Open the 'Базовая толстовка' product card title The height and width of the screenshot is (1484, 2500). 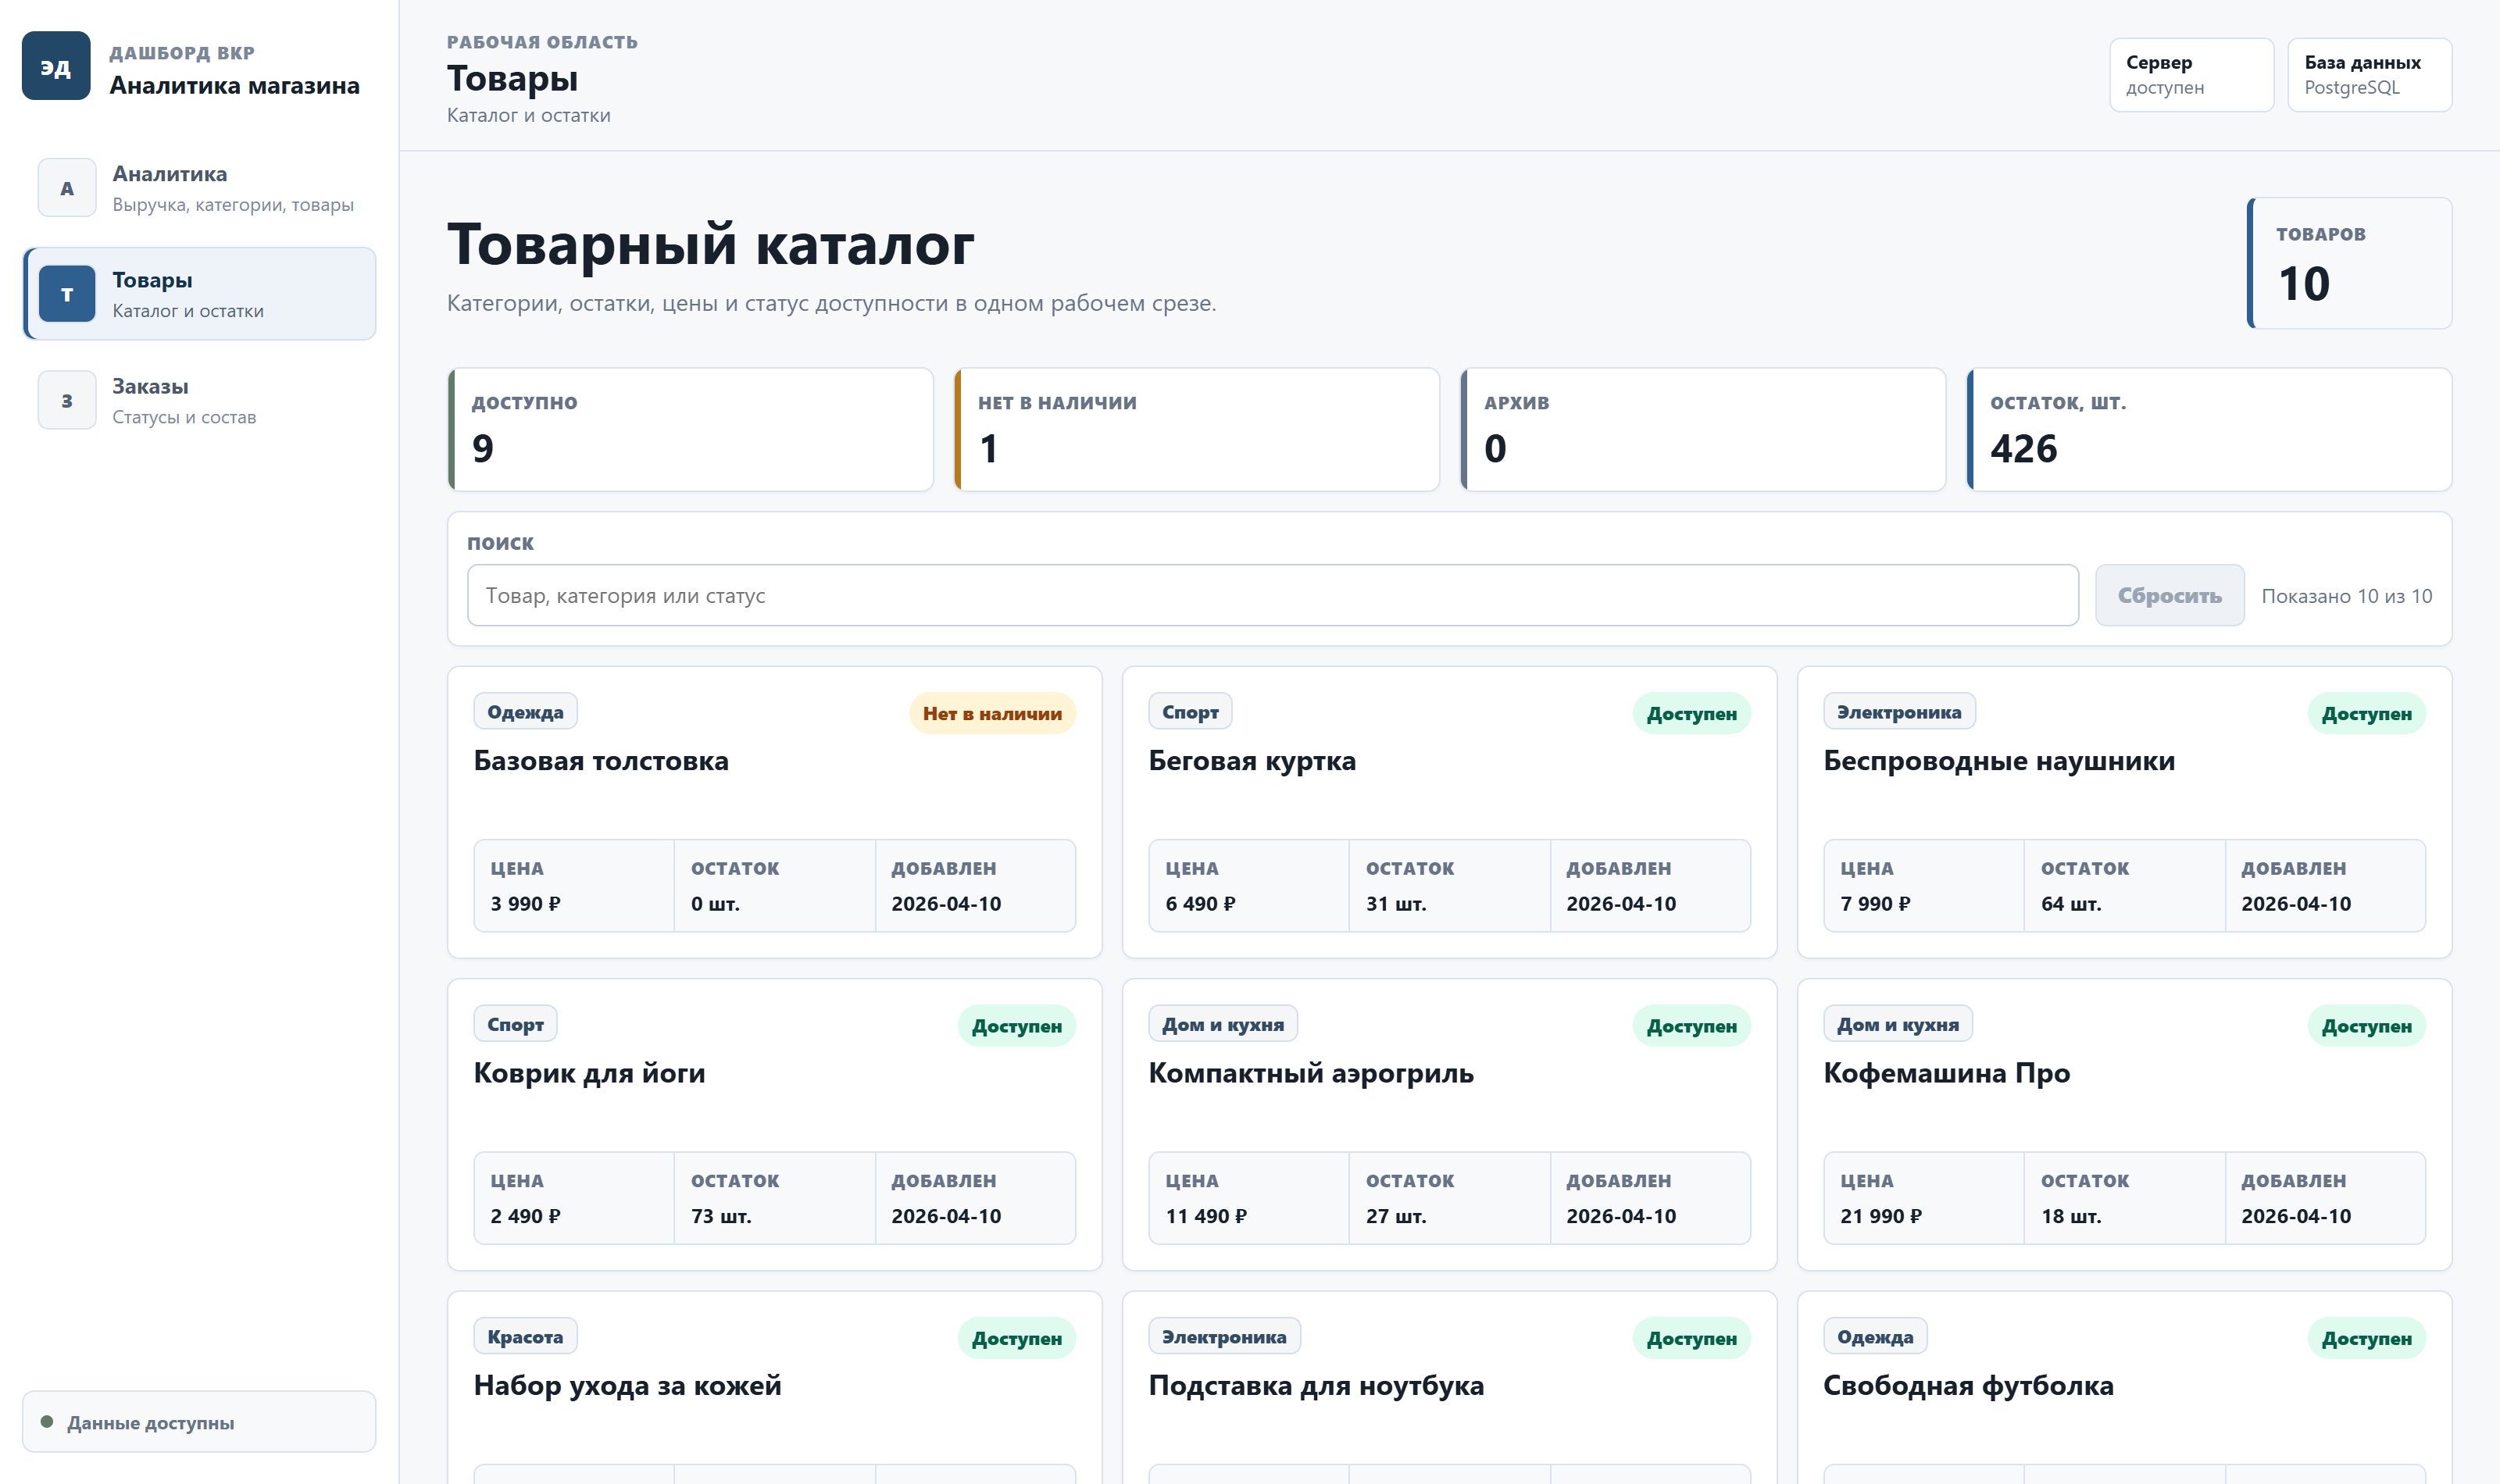point(601,761)
